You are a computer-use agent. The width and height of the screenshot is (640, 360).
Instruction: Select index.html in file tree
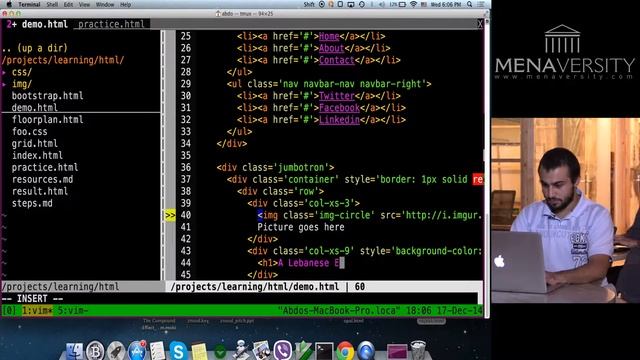[x=37, y=156]
